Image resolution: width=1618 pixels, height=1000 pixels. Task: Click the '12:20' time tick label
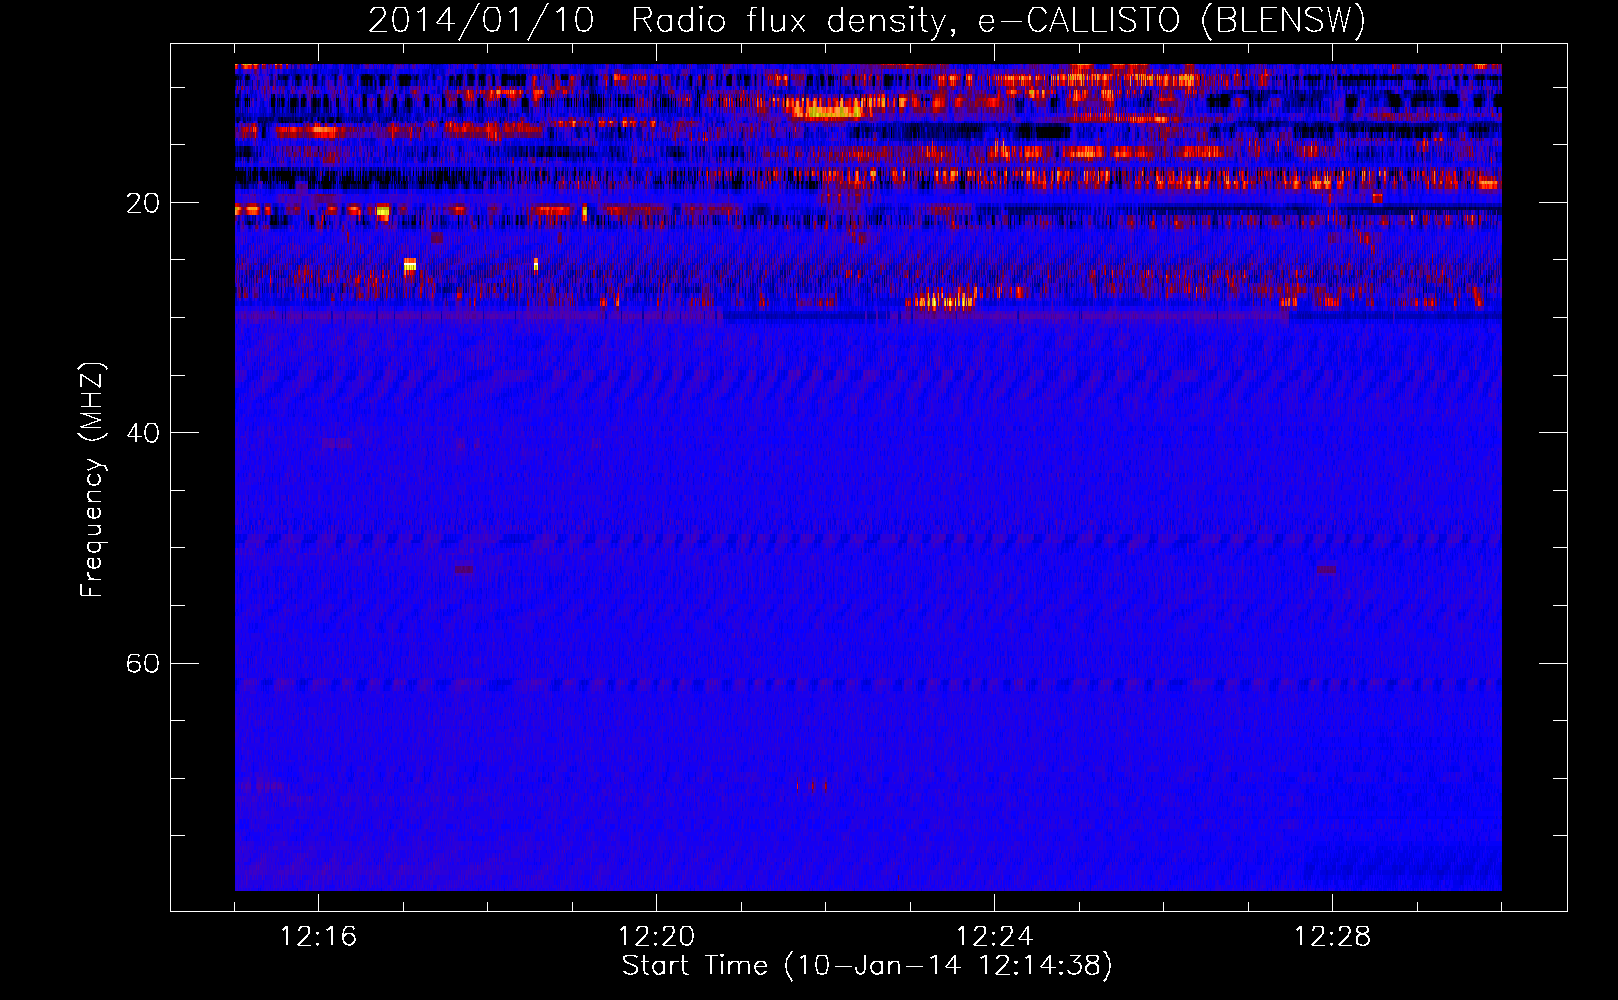(x=656, y=937)
